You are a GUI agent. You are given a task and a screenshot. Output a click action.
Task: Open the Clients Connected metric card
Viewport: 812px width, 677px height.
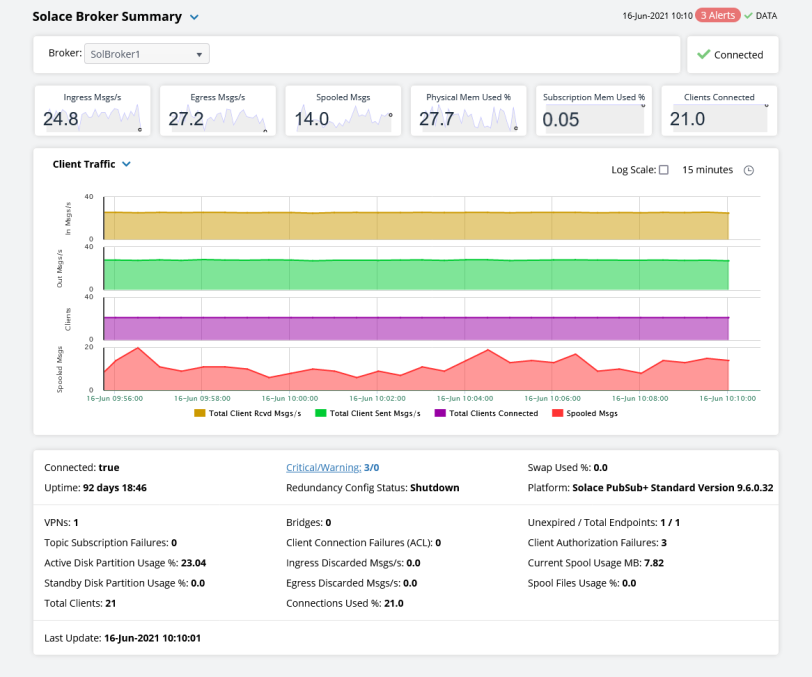coord(718,111)
